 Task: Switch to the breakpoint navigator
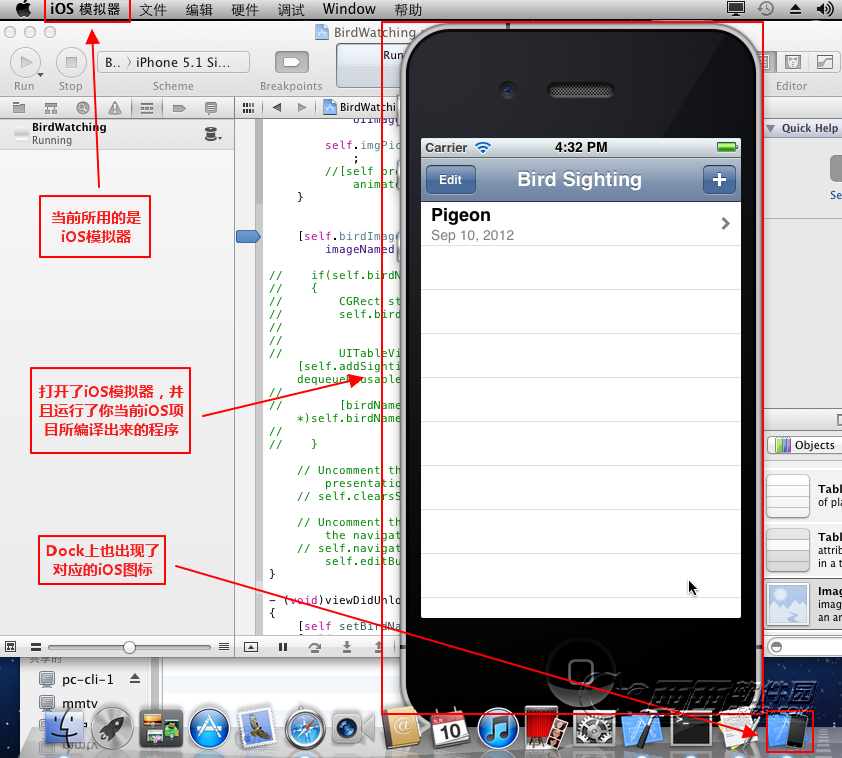tap(179, 108)
